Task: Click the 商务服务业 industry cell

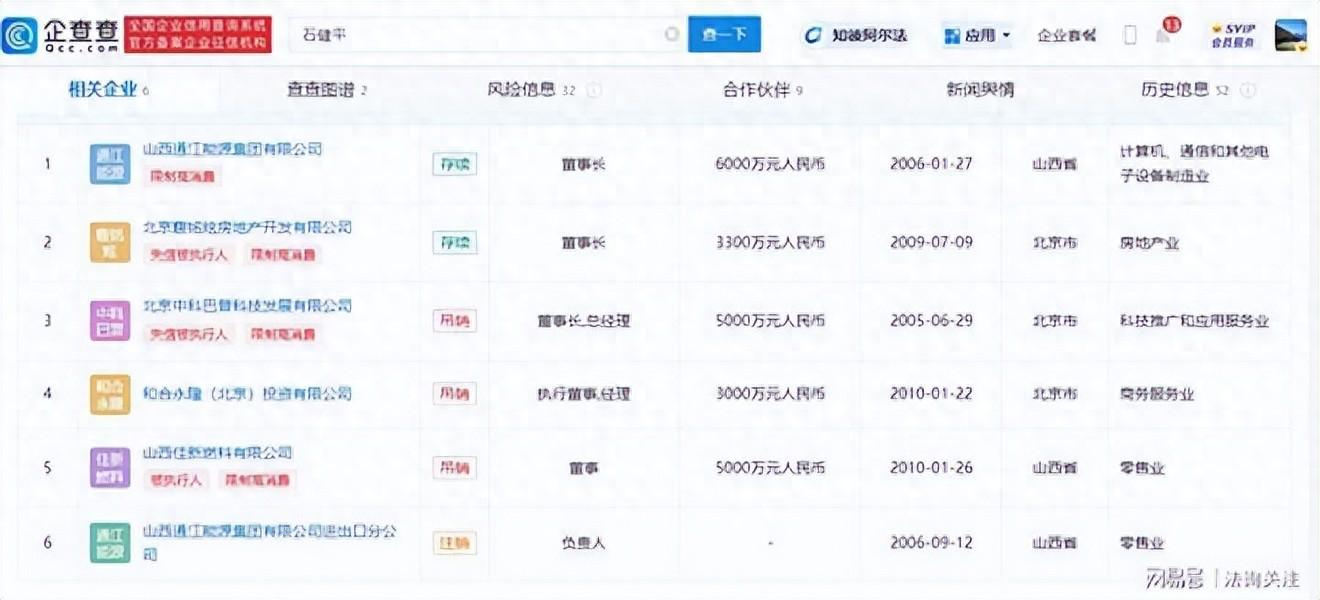Action: click(1157, 394)
